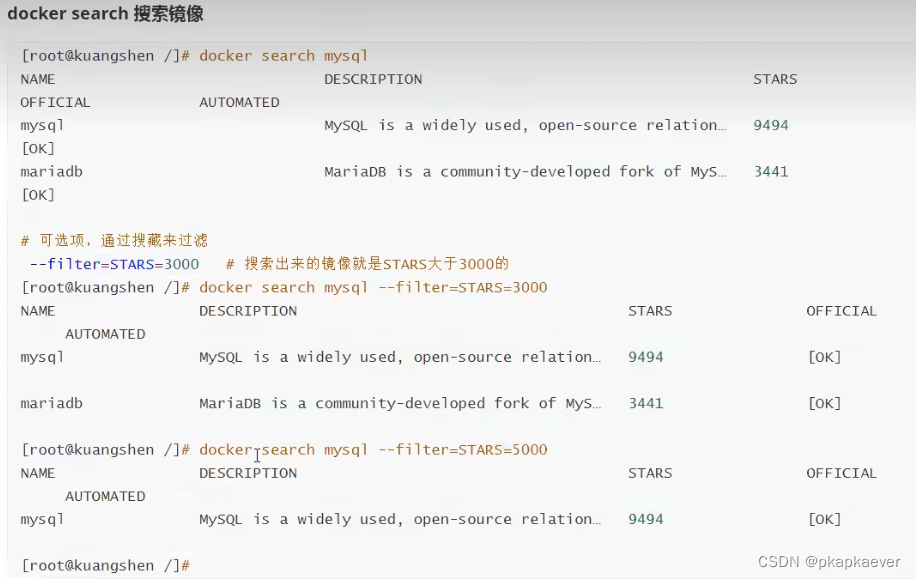Click MariaDB description in STARS=3000 table
This screenshot has height=579, width=916.
click(x=400, y=404)
